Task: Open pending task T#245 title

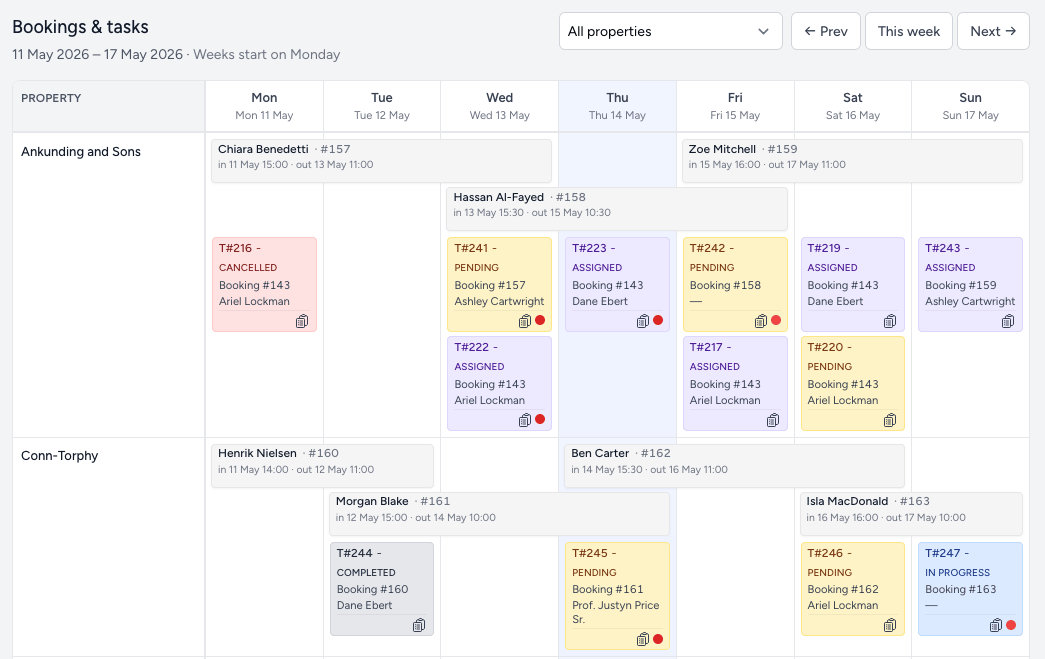Action: click(594, 553)
